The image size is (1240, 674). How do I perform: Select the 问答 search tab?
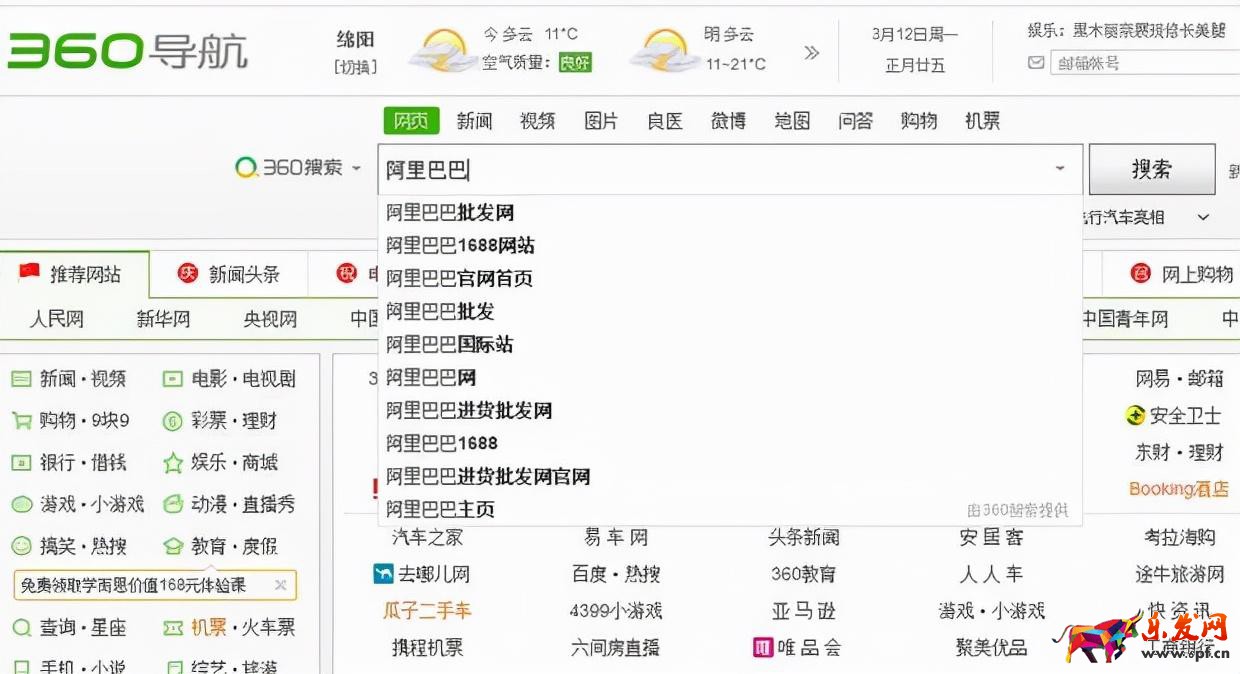pos(855,121)
